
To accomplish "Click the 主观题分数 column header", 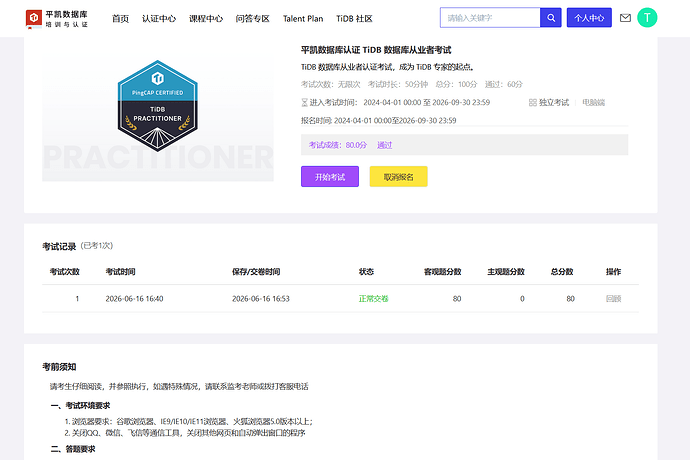I will click(x=506, y=272).
